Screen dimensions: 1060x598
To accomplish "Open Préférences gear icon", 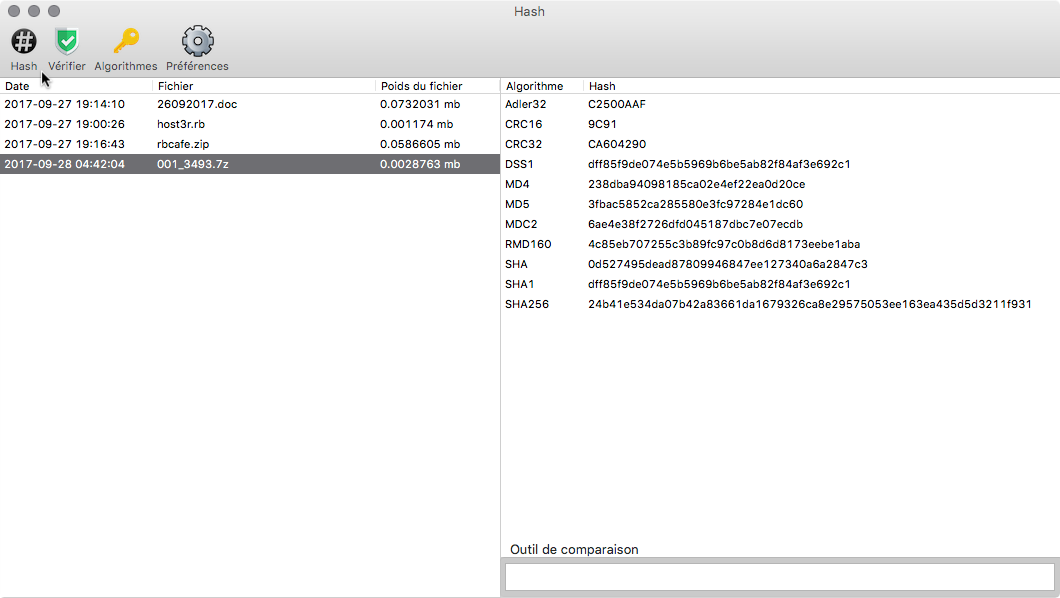I will [197, 42].
